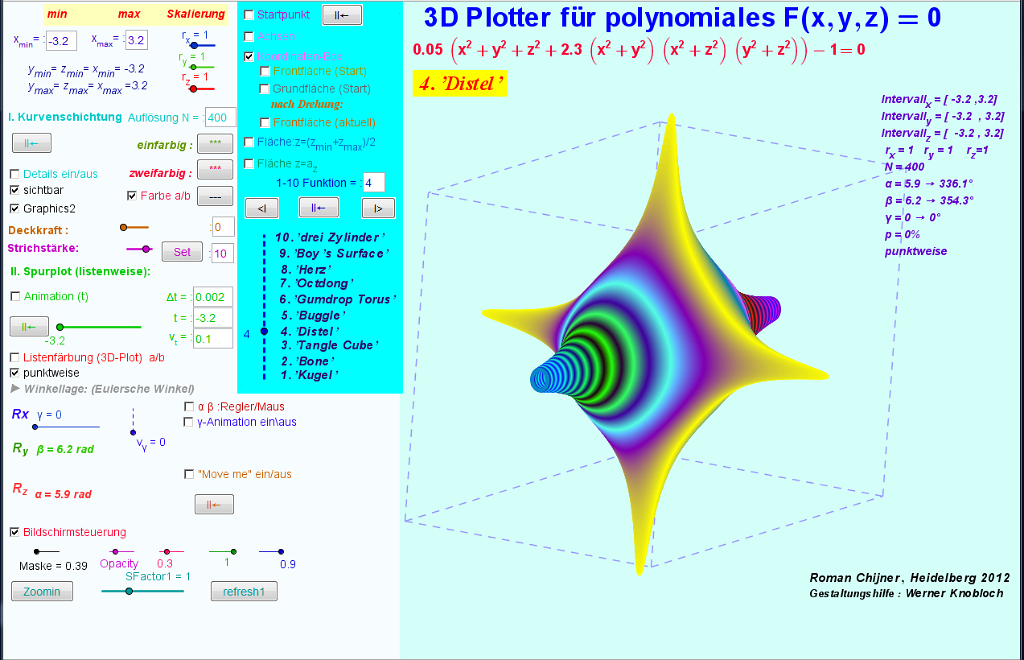1024x660 pixels.
Task: Expand the Winkellage Eulersche Winkel section
Action: tap(14, 388)
